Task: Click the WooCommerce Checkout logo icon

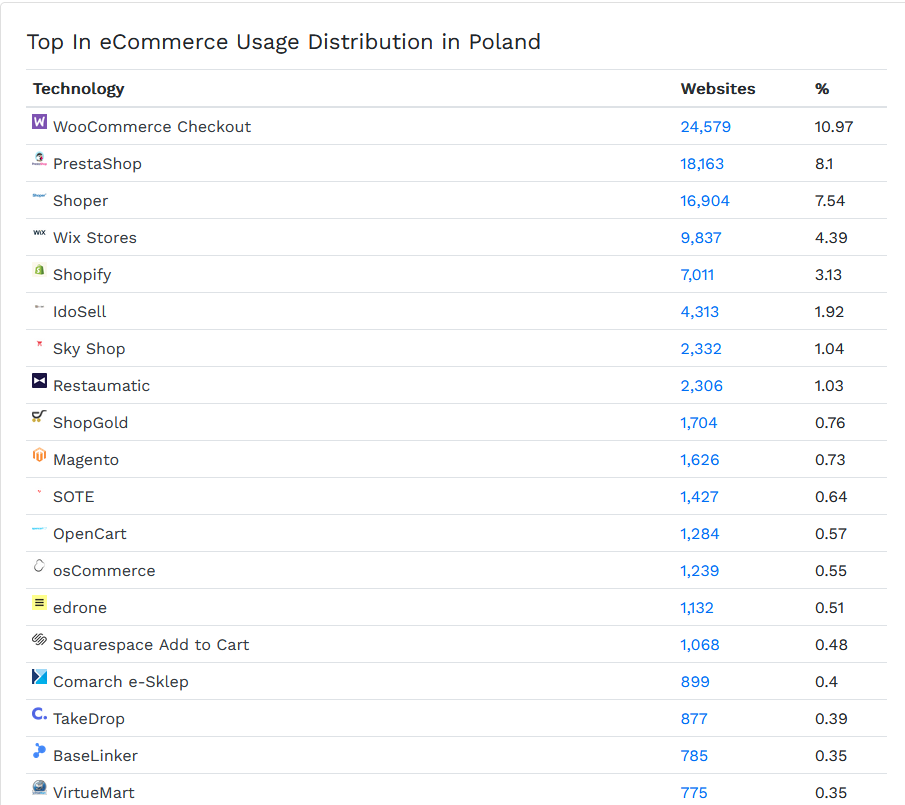Action: [39, 121]
